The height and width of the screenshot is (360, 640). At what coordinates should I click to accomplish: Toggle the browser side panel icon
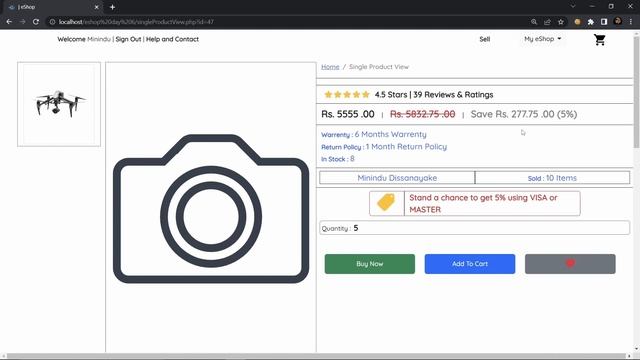604,22
